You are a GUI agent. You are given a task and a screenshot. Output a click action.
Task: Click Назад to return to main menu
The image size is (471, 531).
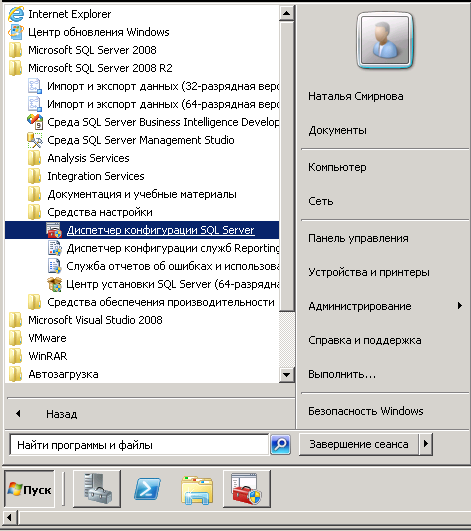(x=62, y=414)
